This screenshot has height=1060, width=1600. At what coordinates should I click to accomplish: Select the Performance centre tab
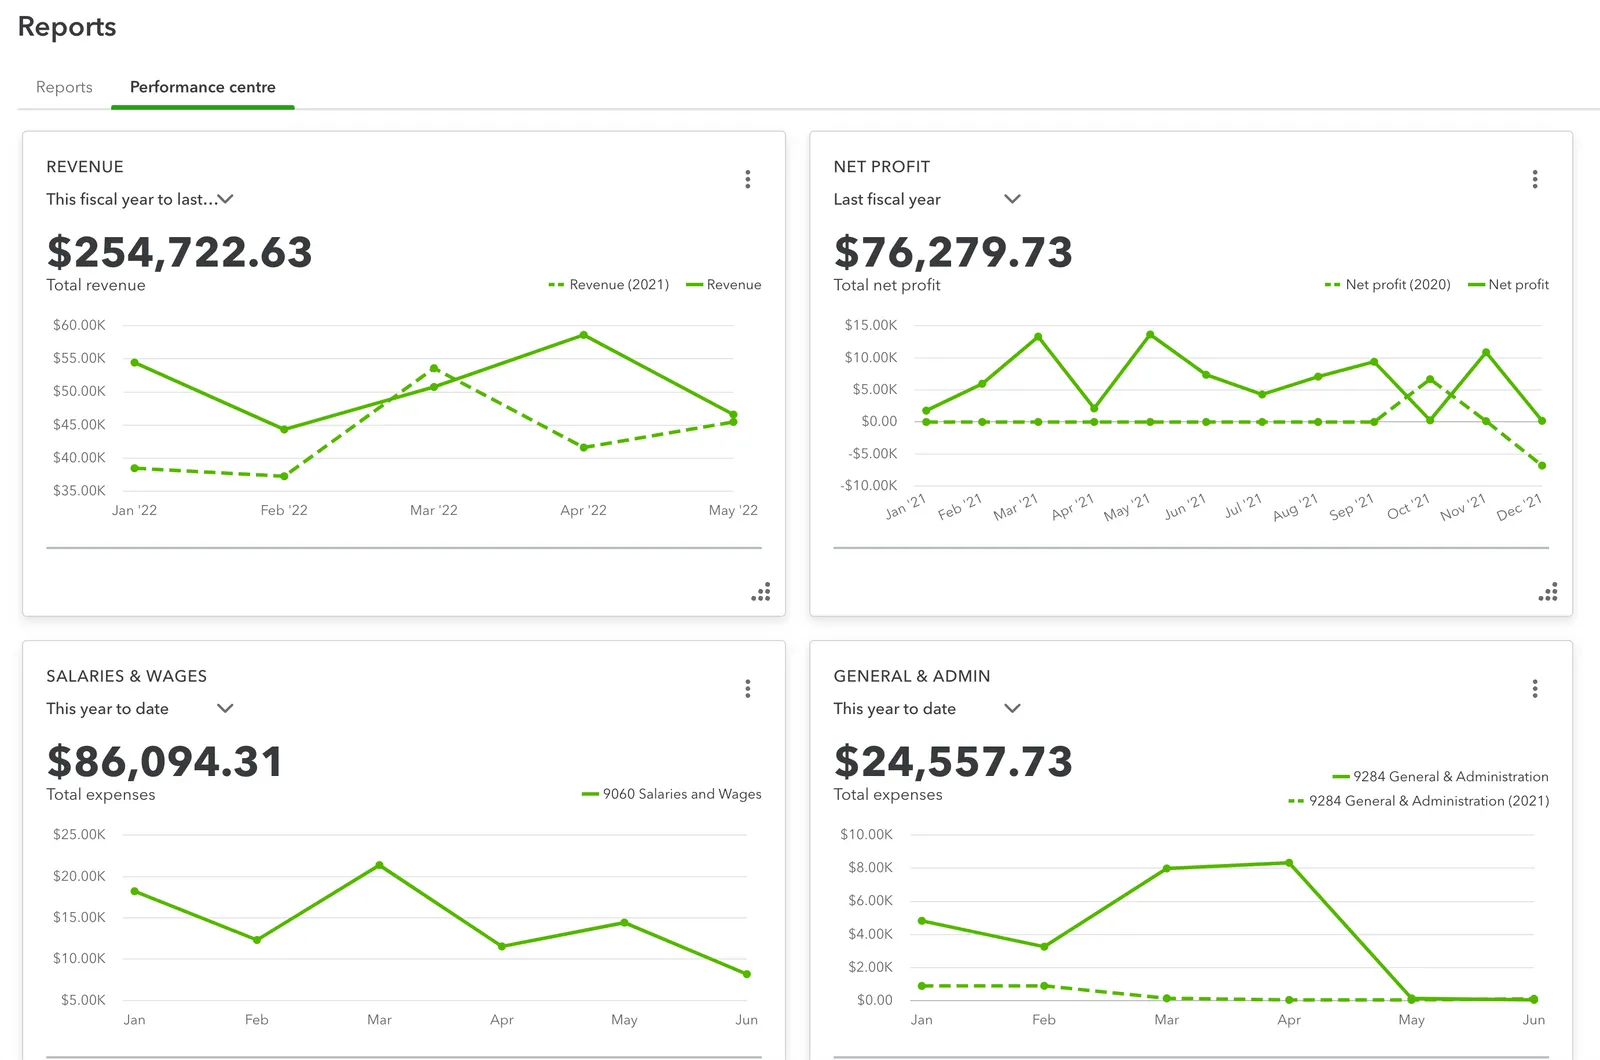pos(203,87)
